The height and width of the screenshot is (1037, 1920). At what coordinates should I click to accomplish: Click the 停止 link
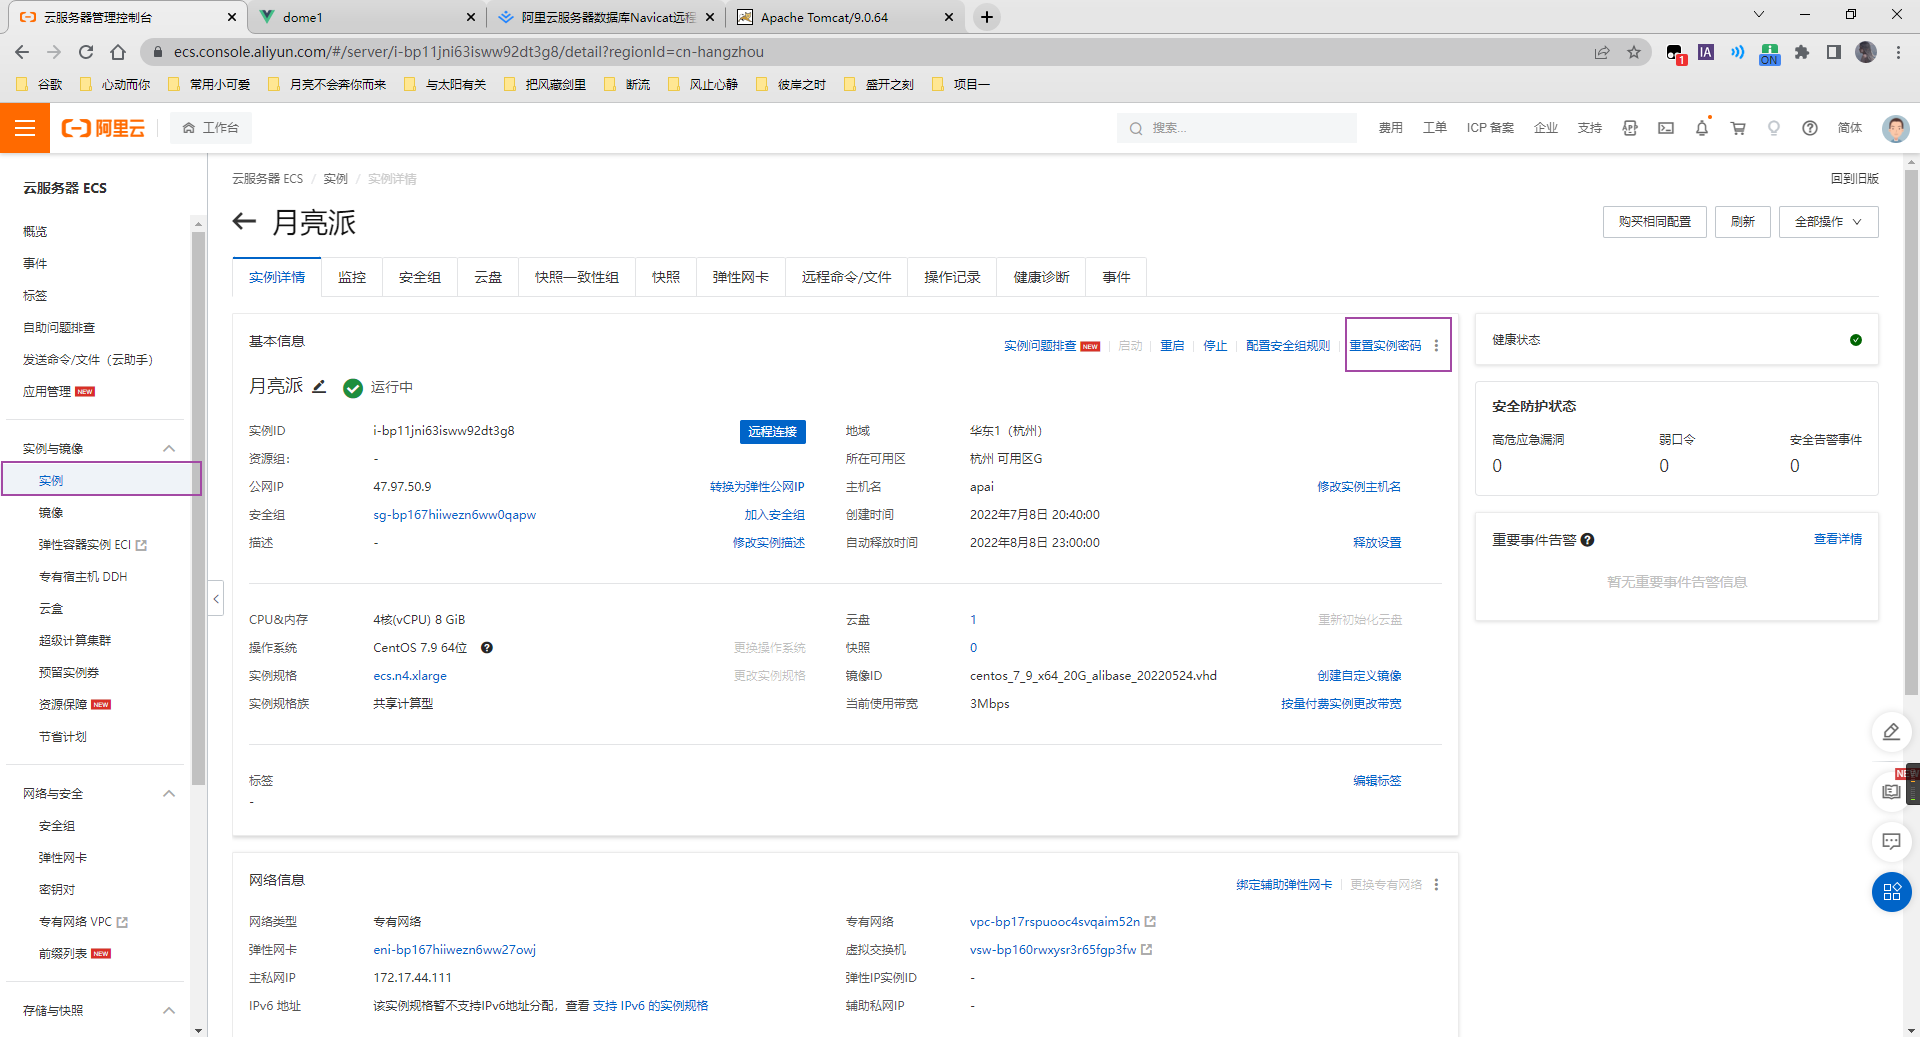point(1215,346)
